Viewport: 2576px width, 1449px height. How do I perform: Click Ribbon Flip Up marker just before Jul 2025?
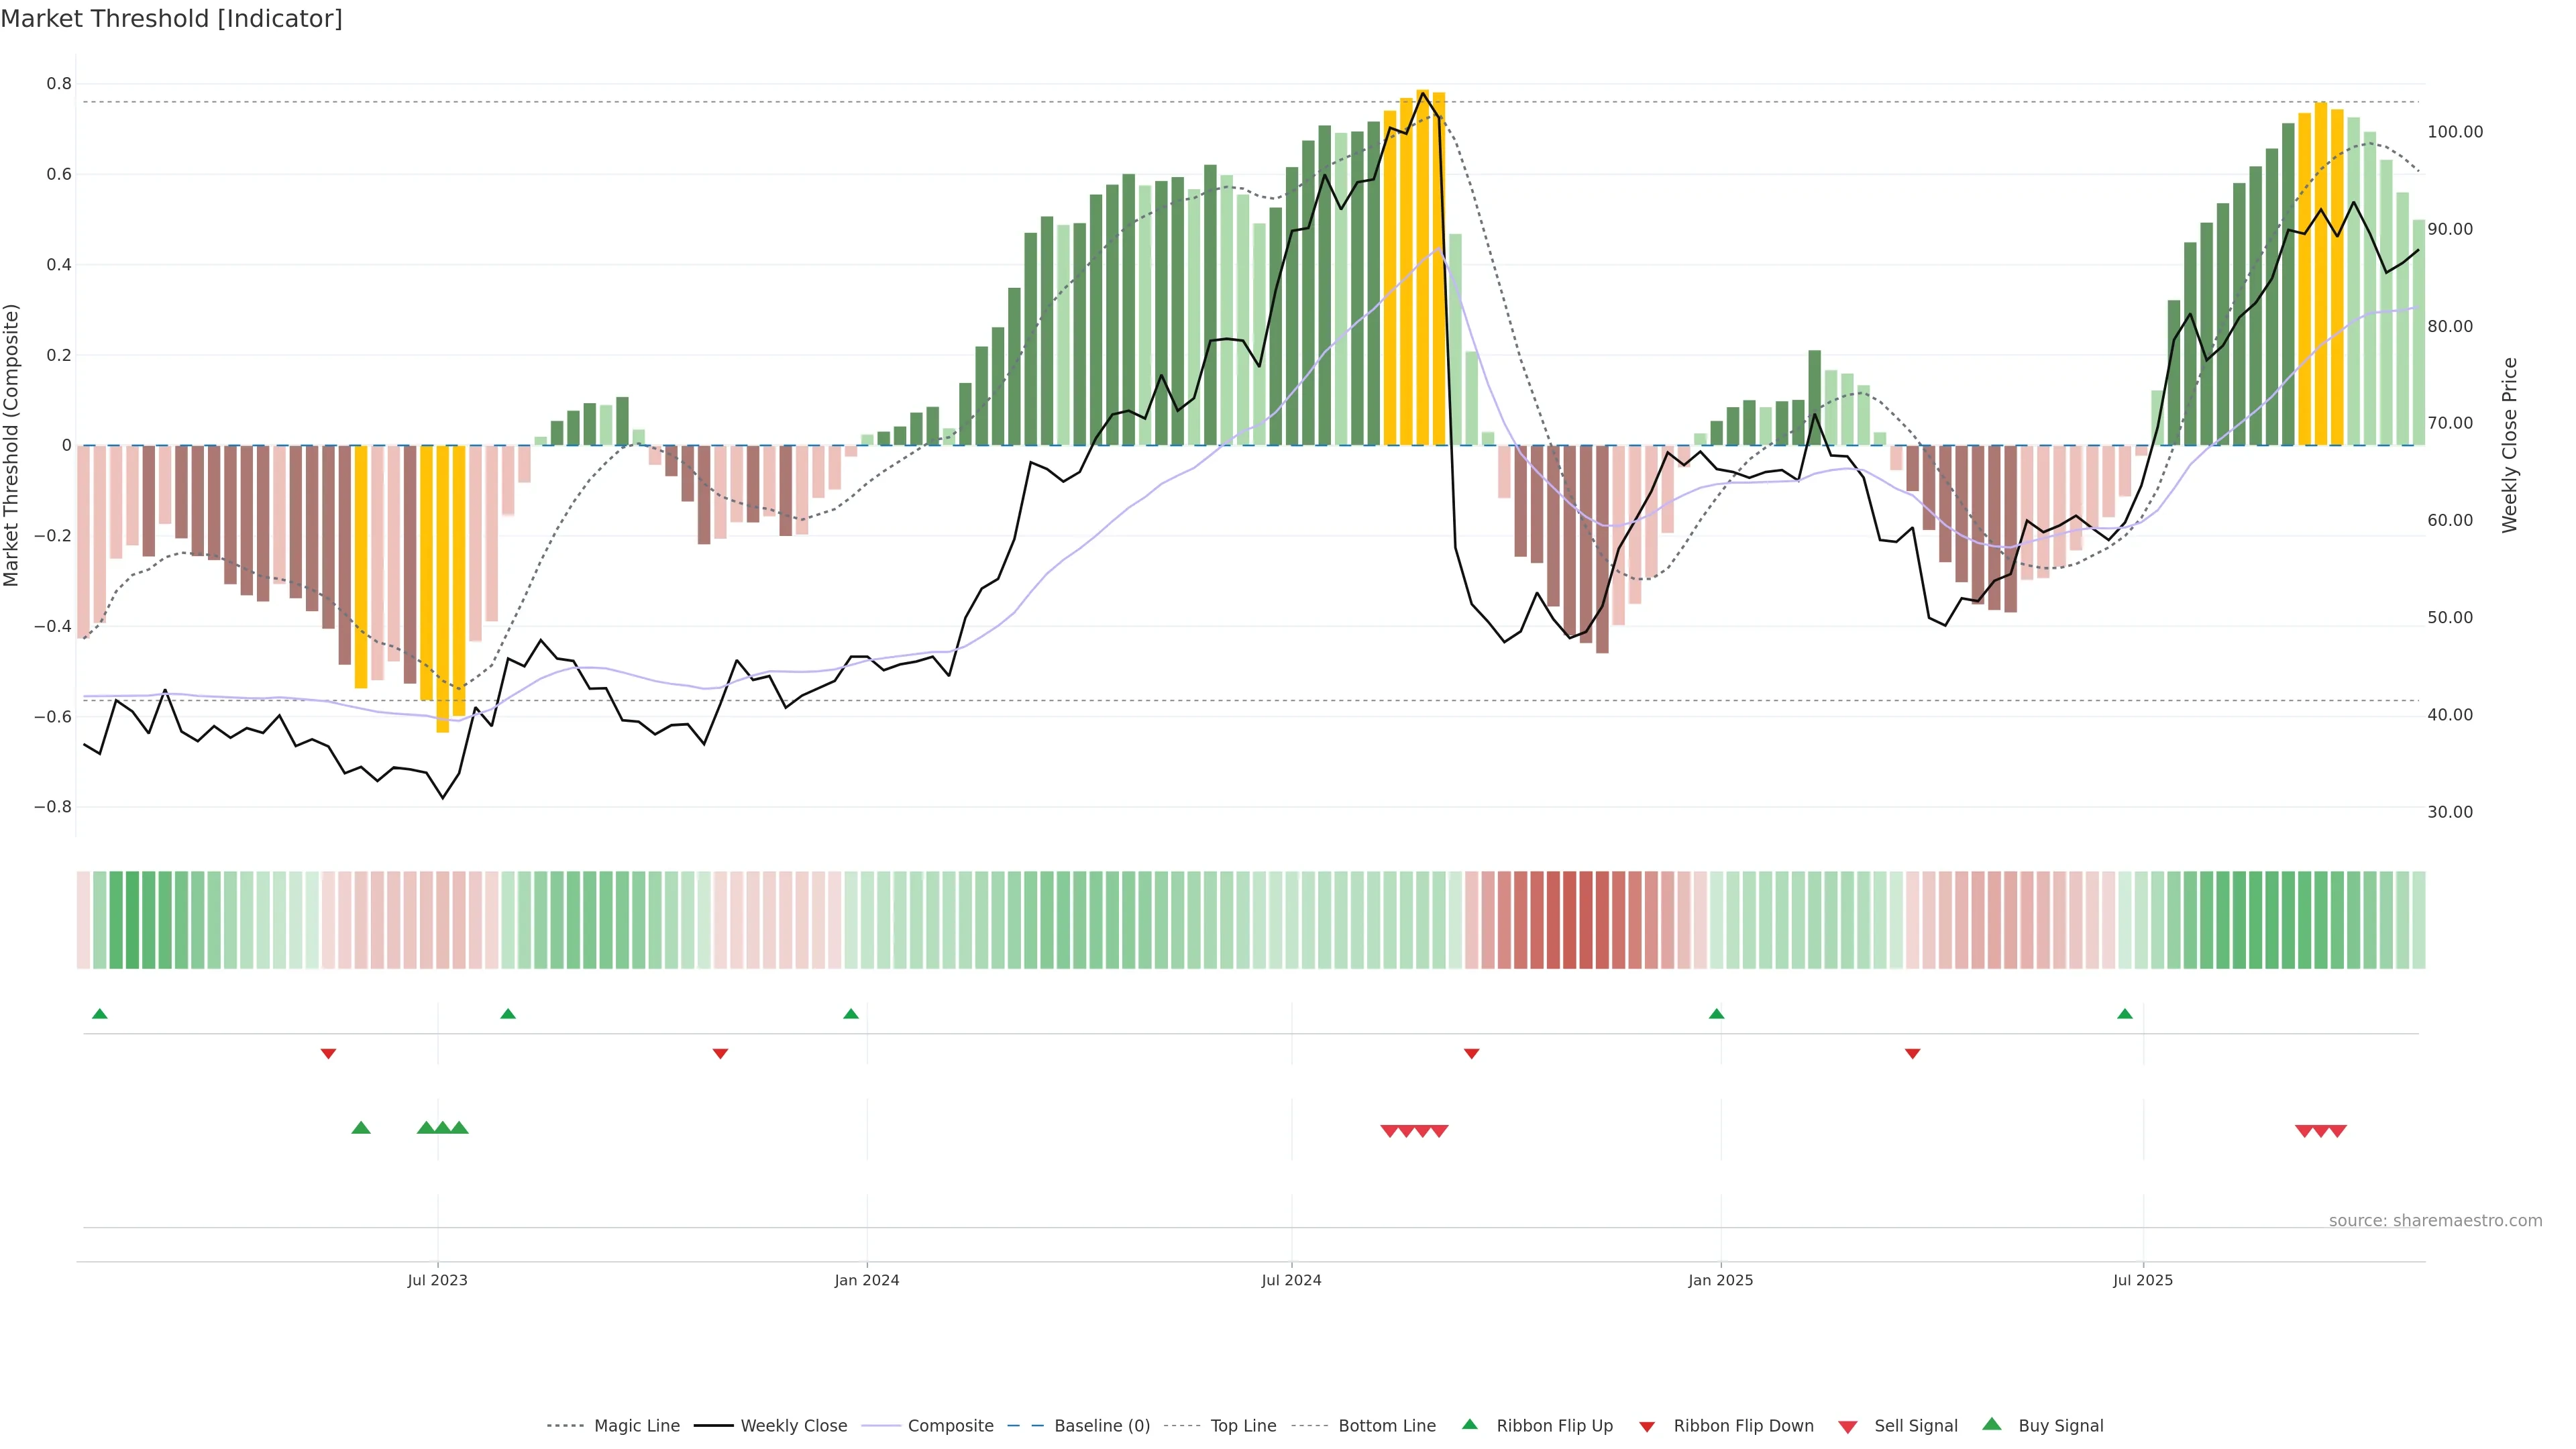[x=2124, y=1014]
